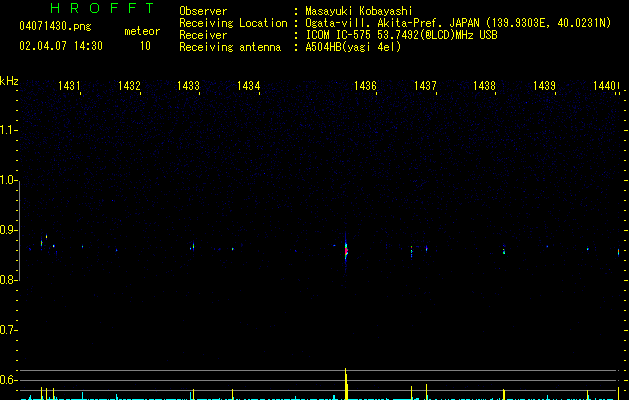Click the strong magenta meteor echo near 1436

(x=346, y=252)
